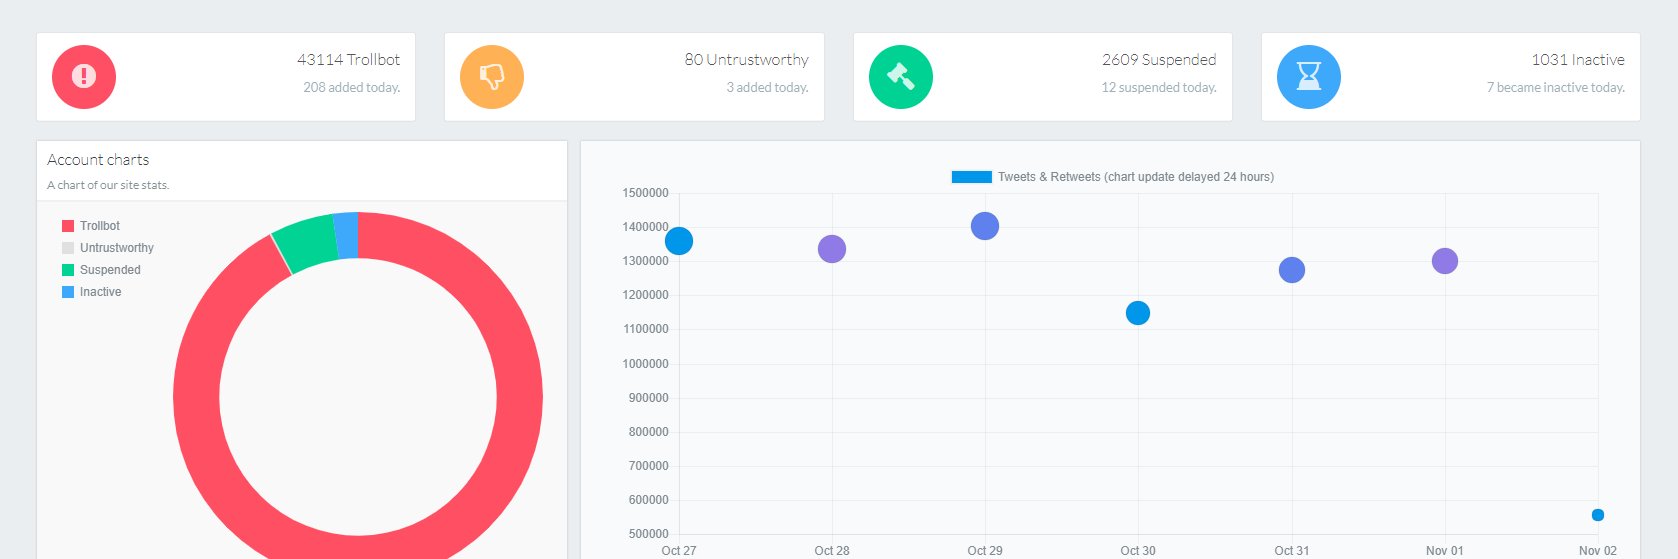Click the green gavel Suspended icon
The image size is (1678, 559).
[900, 77]
